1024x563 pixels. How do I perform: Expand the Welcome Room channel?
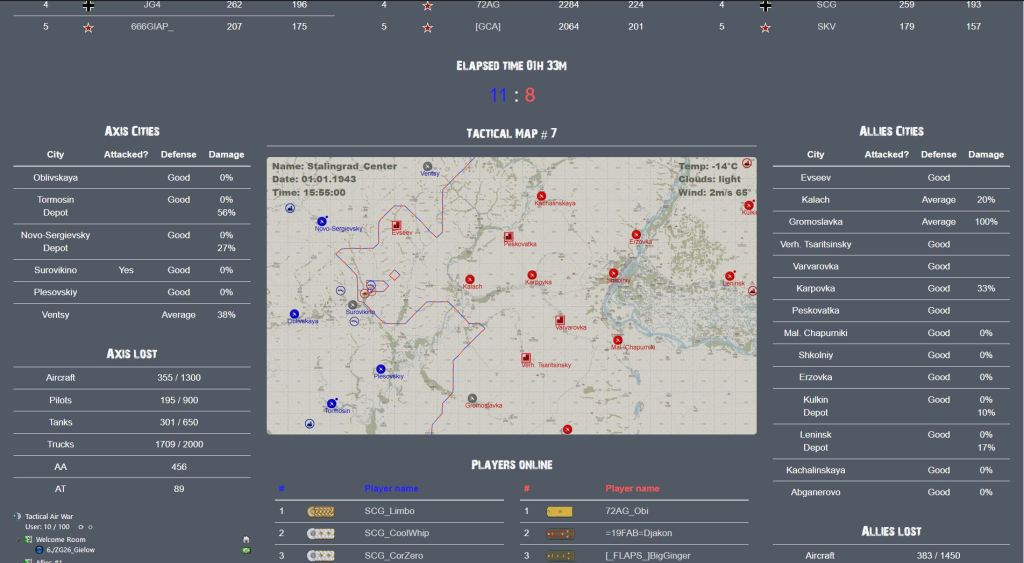[x=17, y=540]
